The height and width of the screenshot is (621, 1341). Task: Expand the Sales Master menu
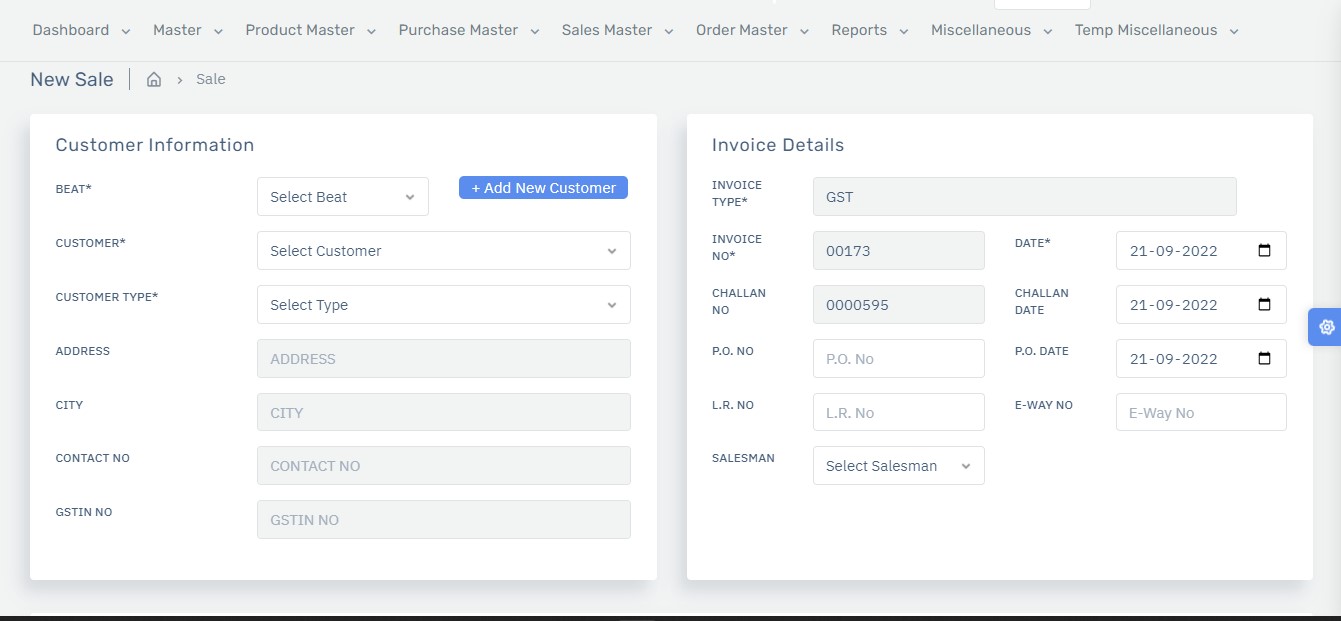coord(617,30)
